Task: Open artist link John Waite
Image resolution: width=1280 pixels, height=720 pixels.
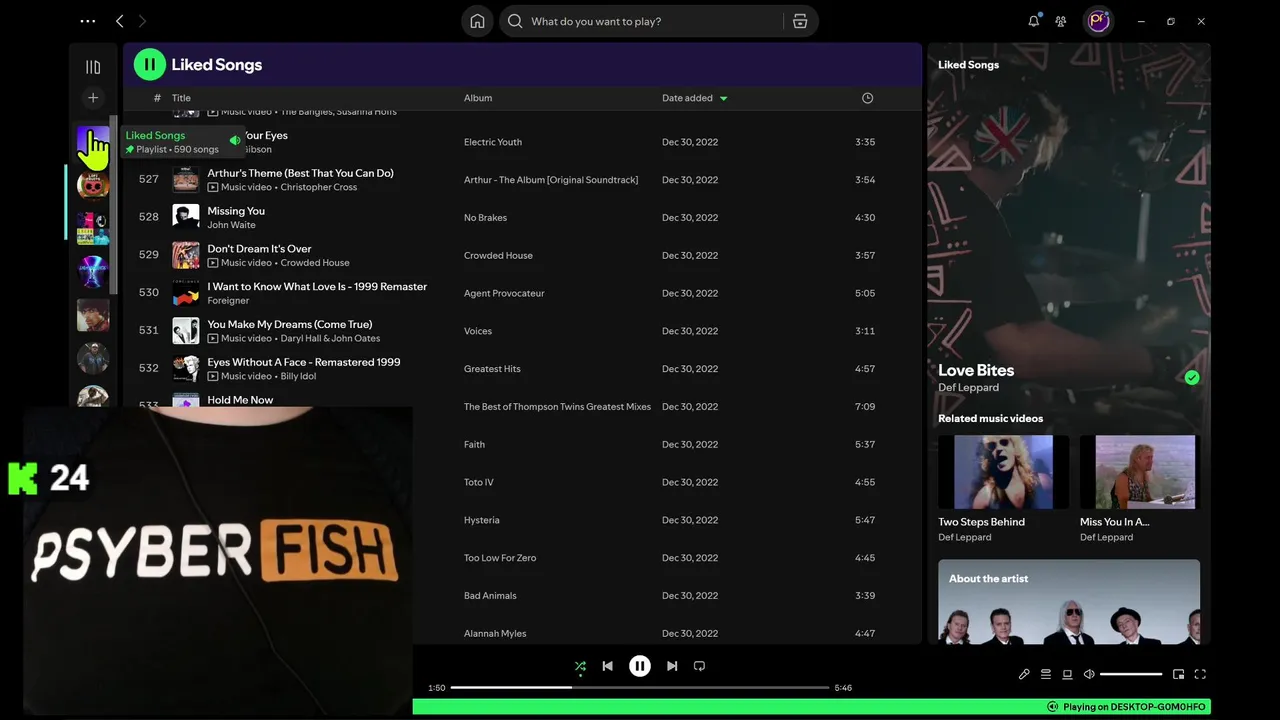Action: (x=231, y=225)
